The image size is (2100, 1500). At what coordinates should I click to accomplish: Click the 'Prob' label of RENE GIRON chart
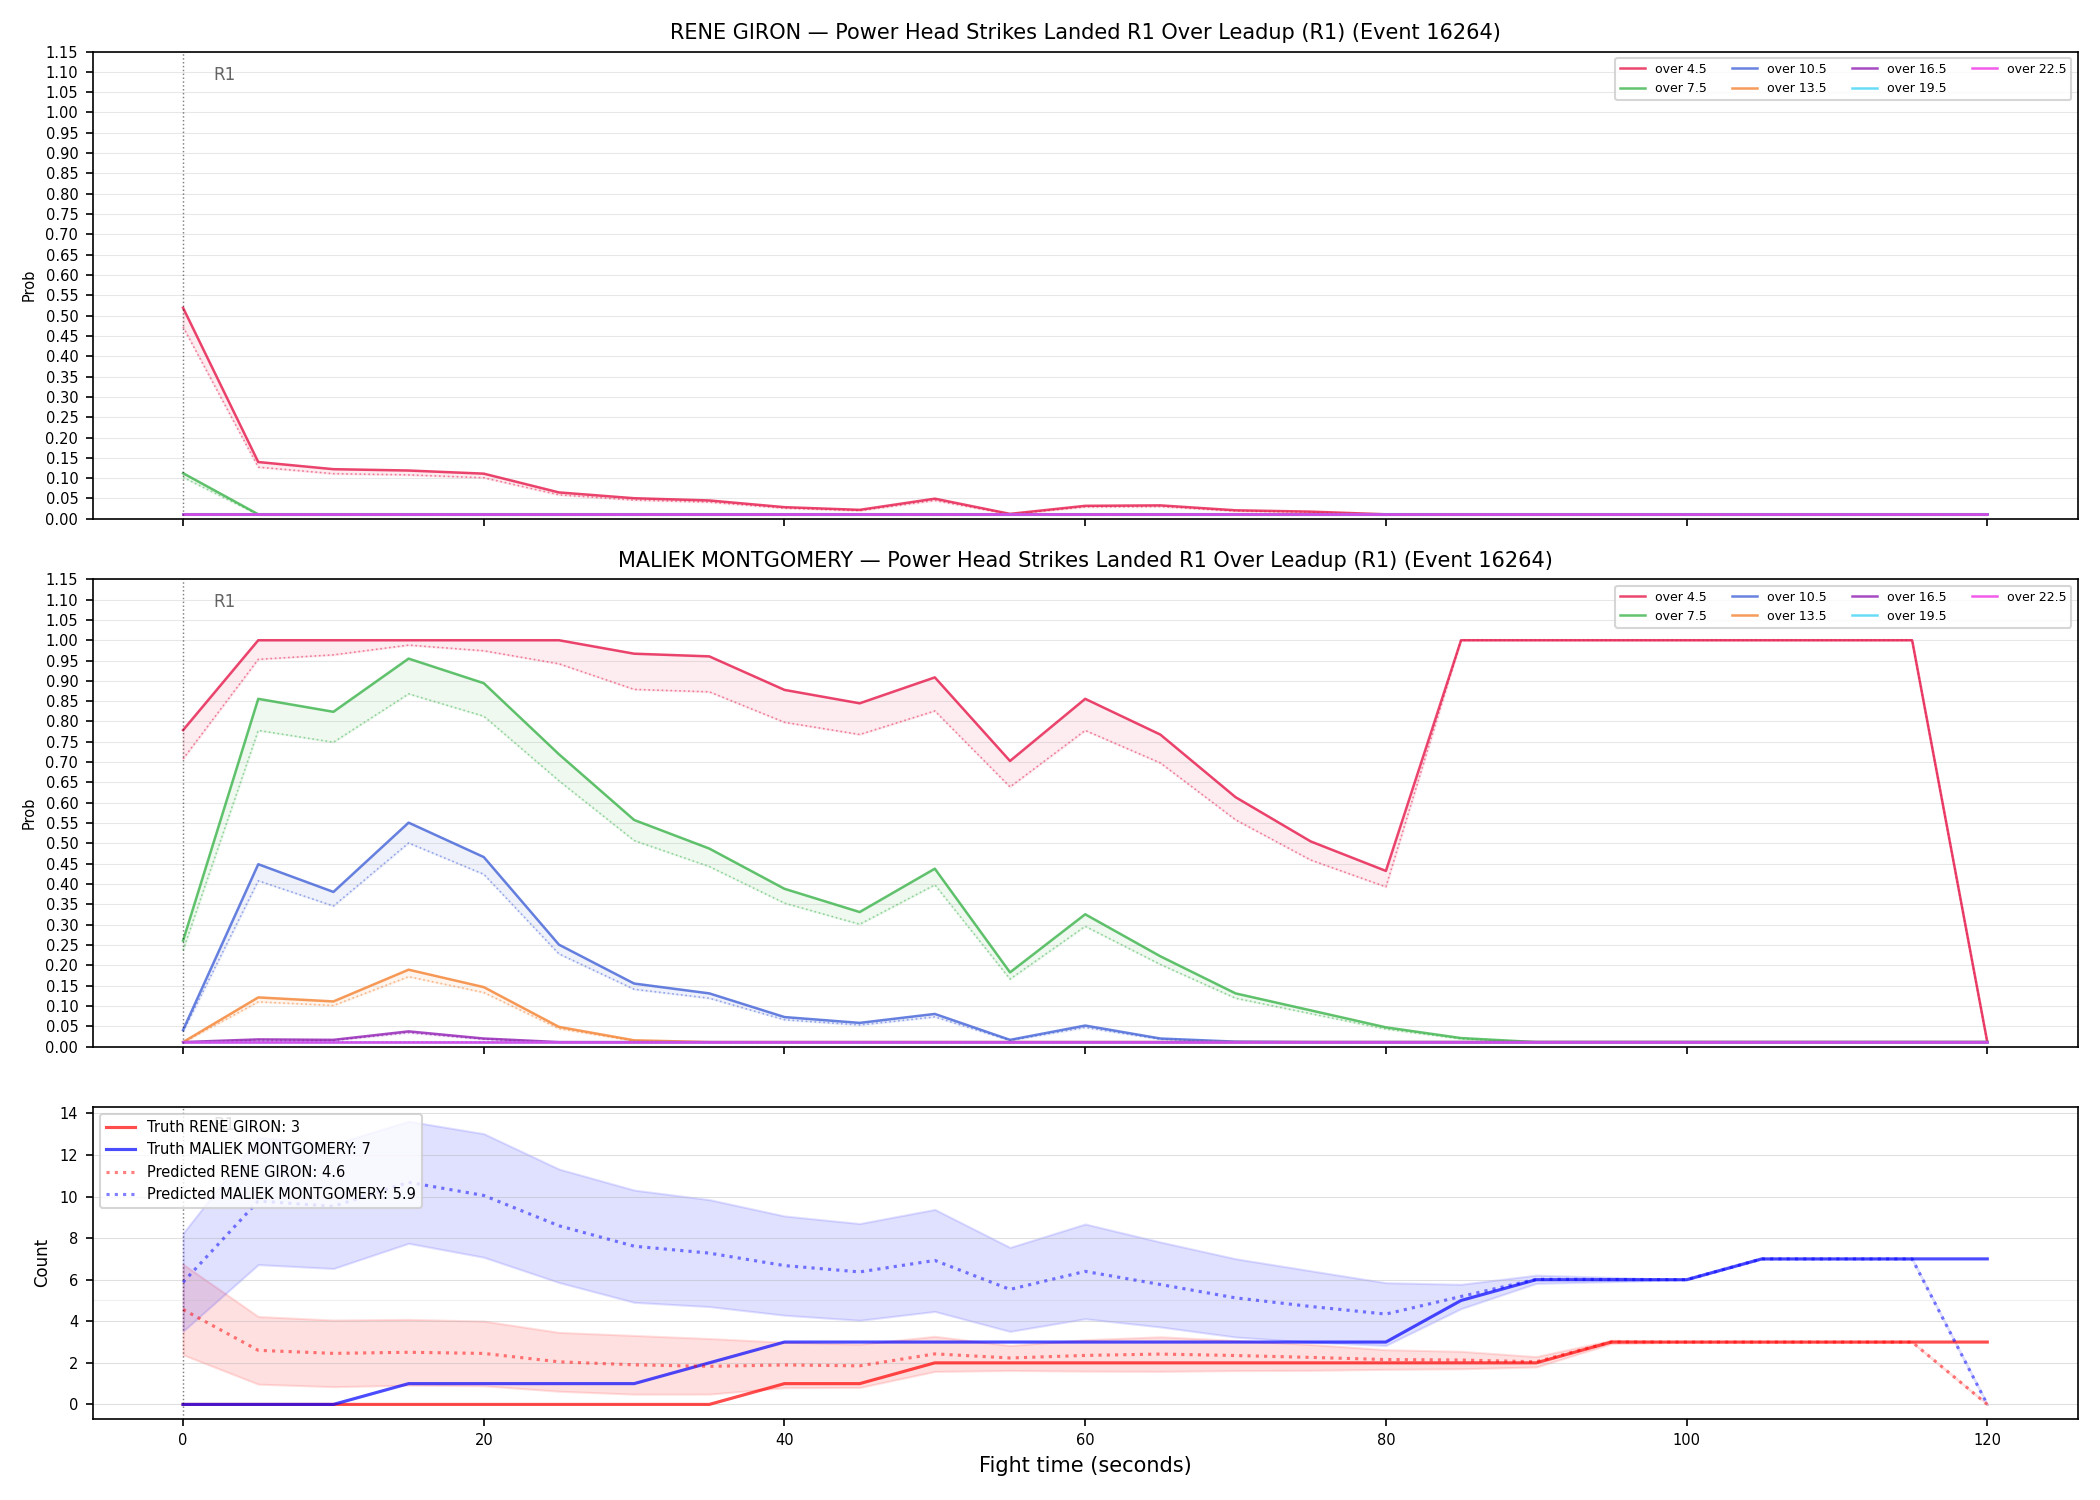[29, 286]
